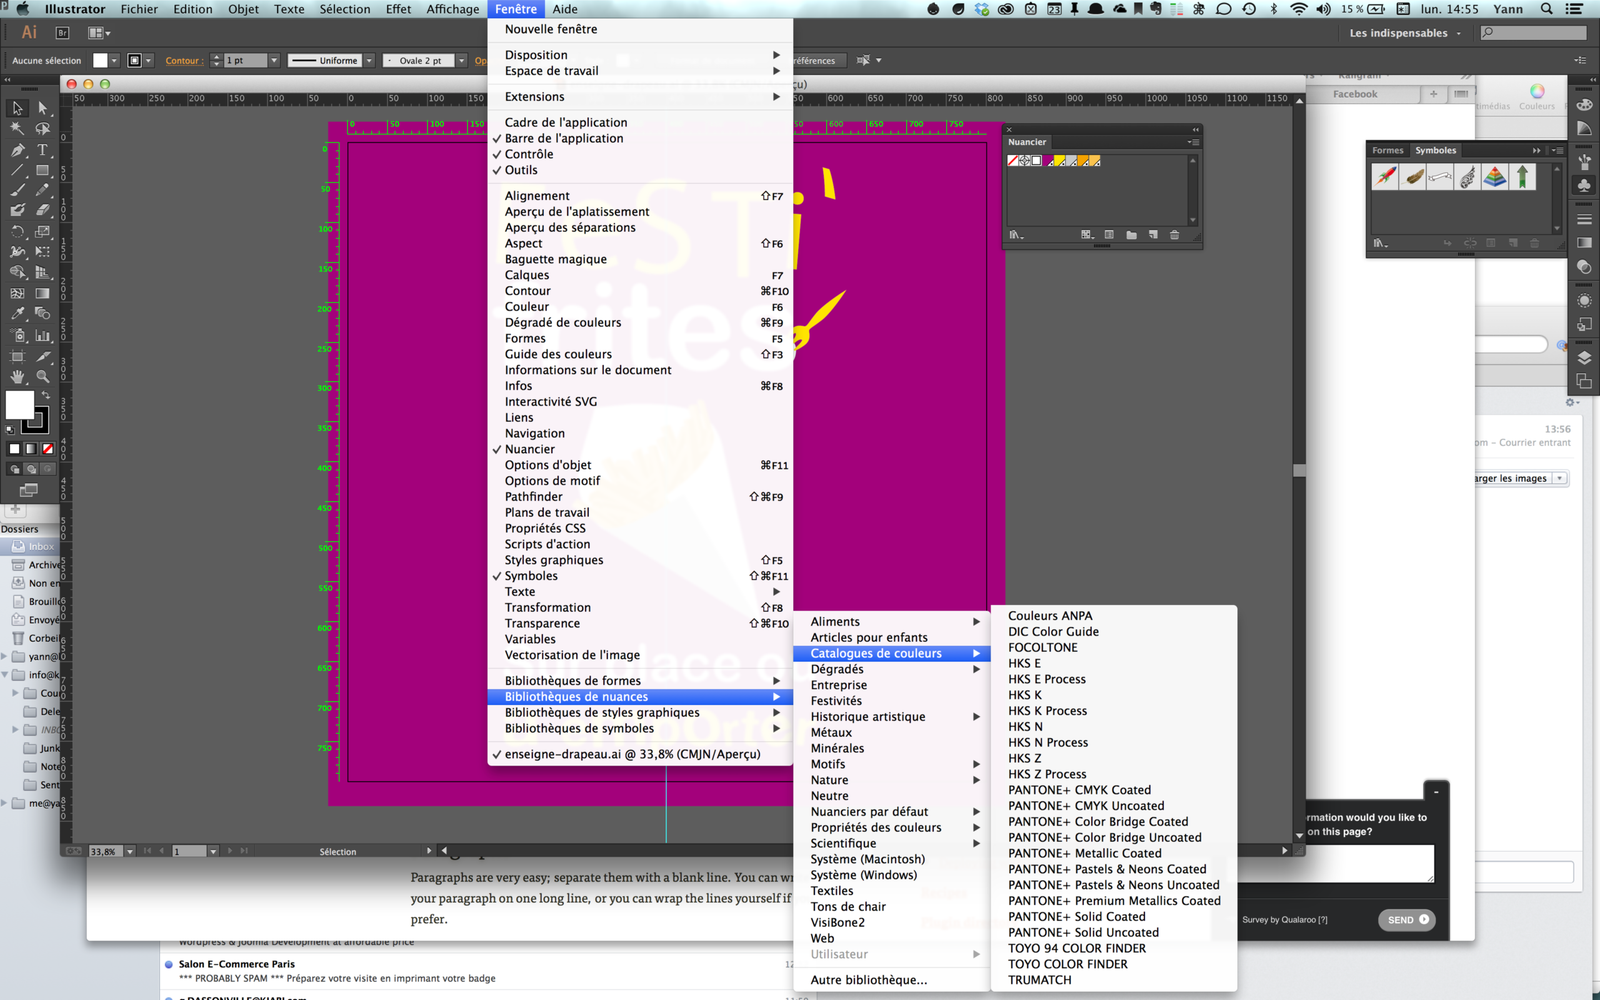1600x1000 pixels.
Task: Select the Eyedropper tool
Action: (17, 314)
